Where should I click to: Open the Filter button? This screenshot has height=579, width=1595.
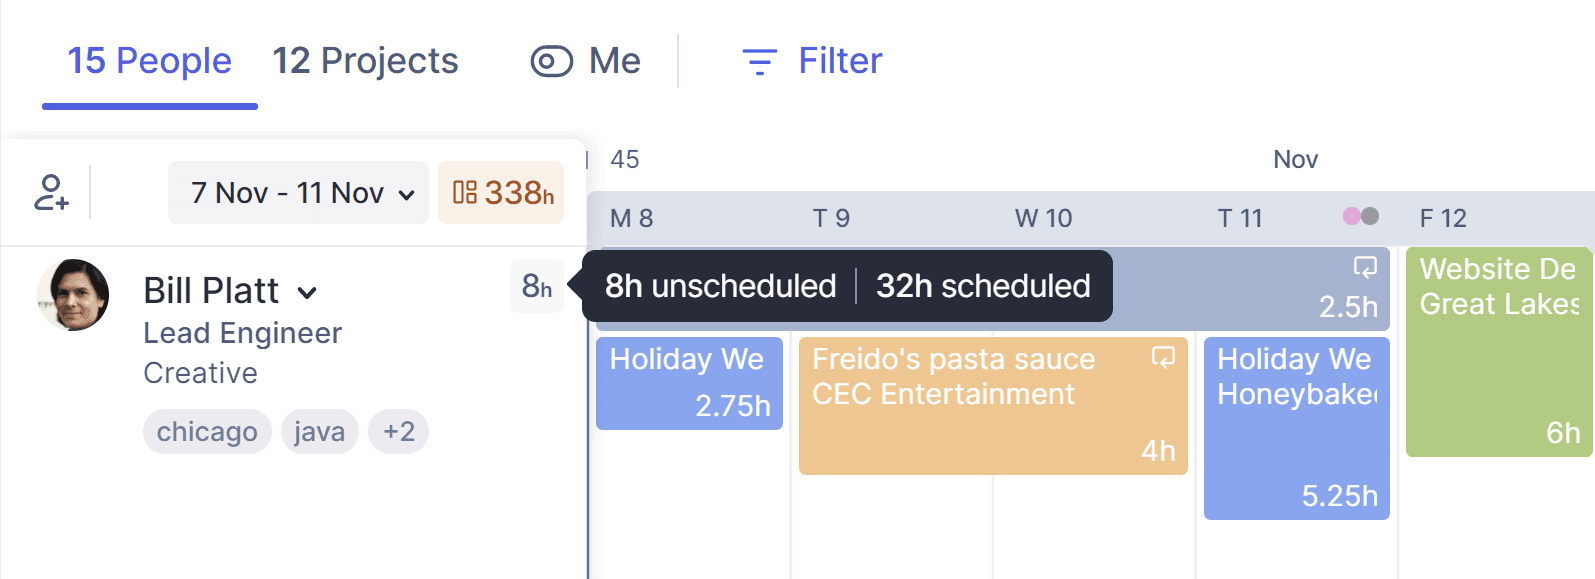point(812,61)
